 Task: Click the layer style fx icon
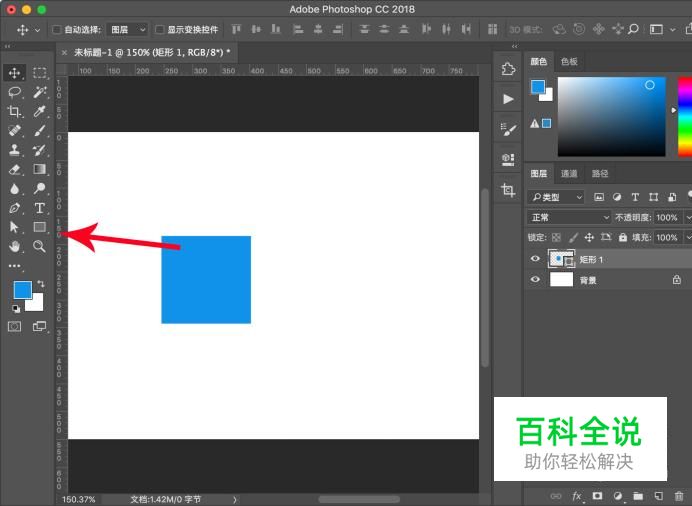point(577,495)
